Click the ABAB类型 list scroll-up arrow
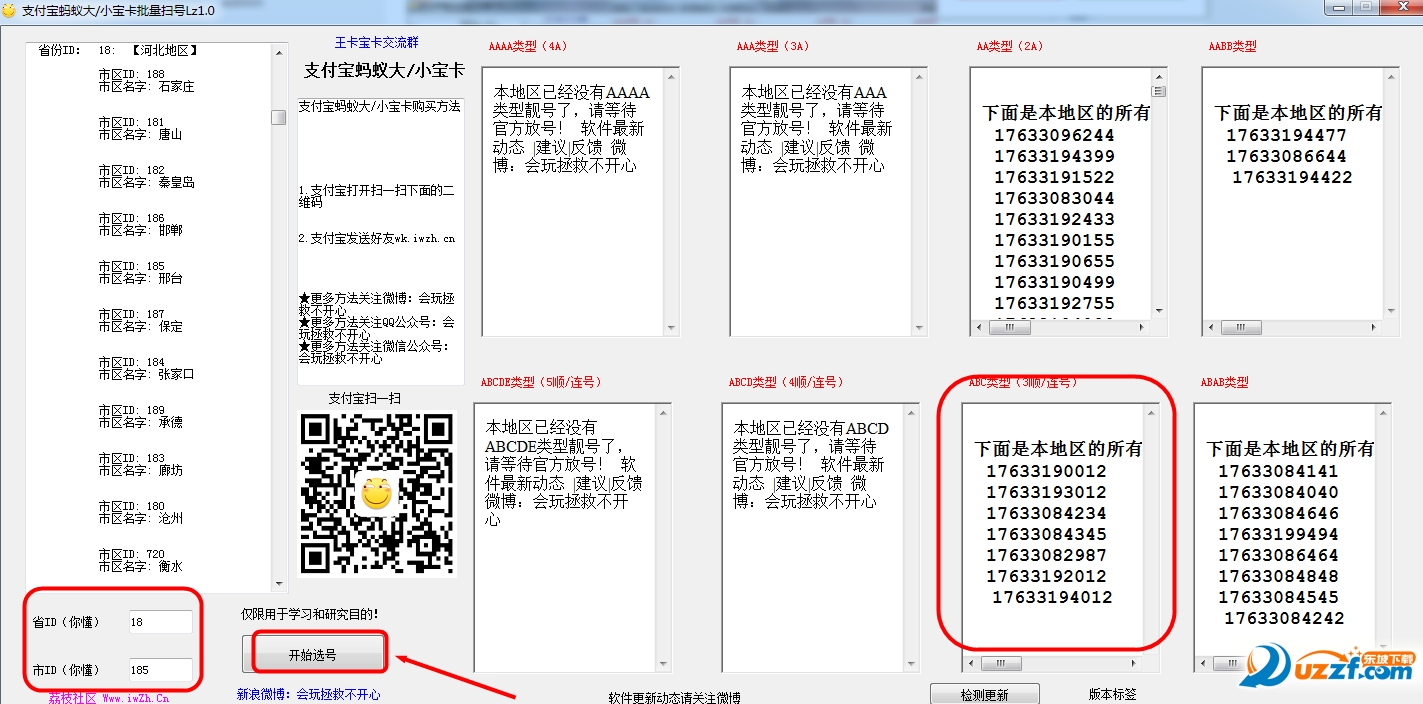Screen dimensions: 1423x704 tap(1383, 411)
